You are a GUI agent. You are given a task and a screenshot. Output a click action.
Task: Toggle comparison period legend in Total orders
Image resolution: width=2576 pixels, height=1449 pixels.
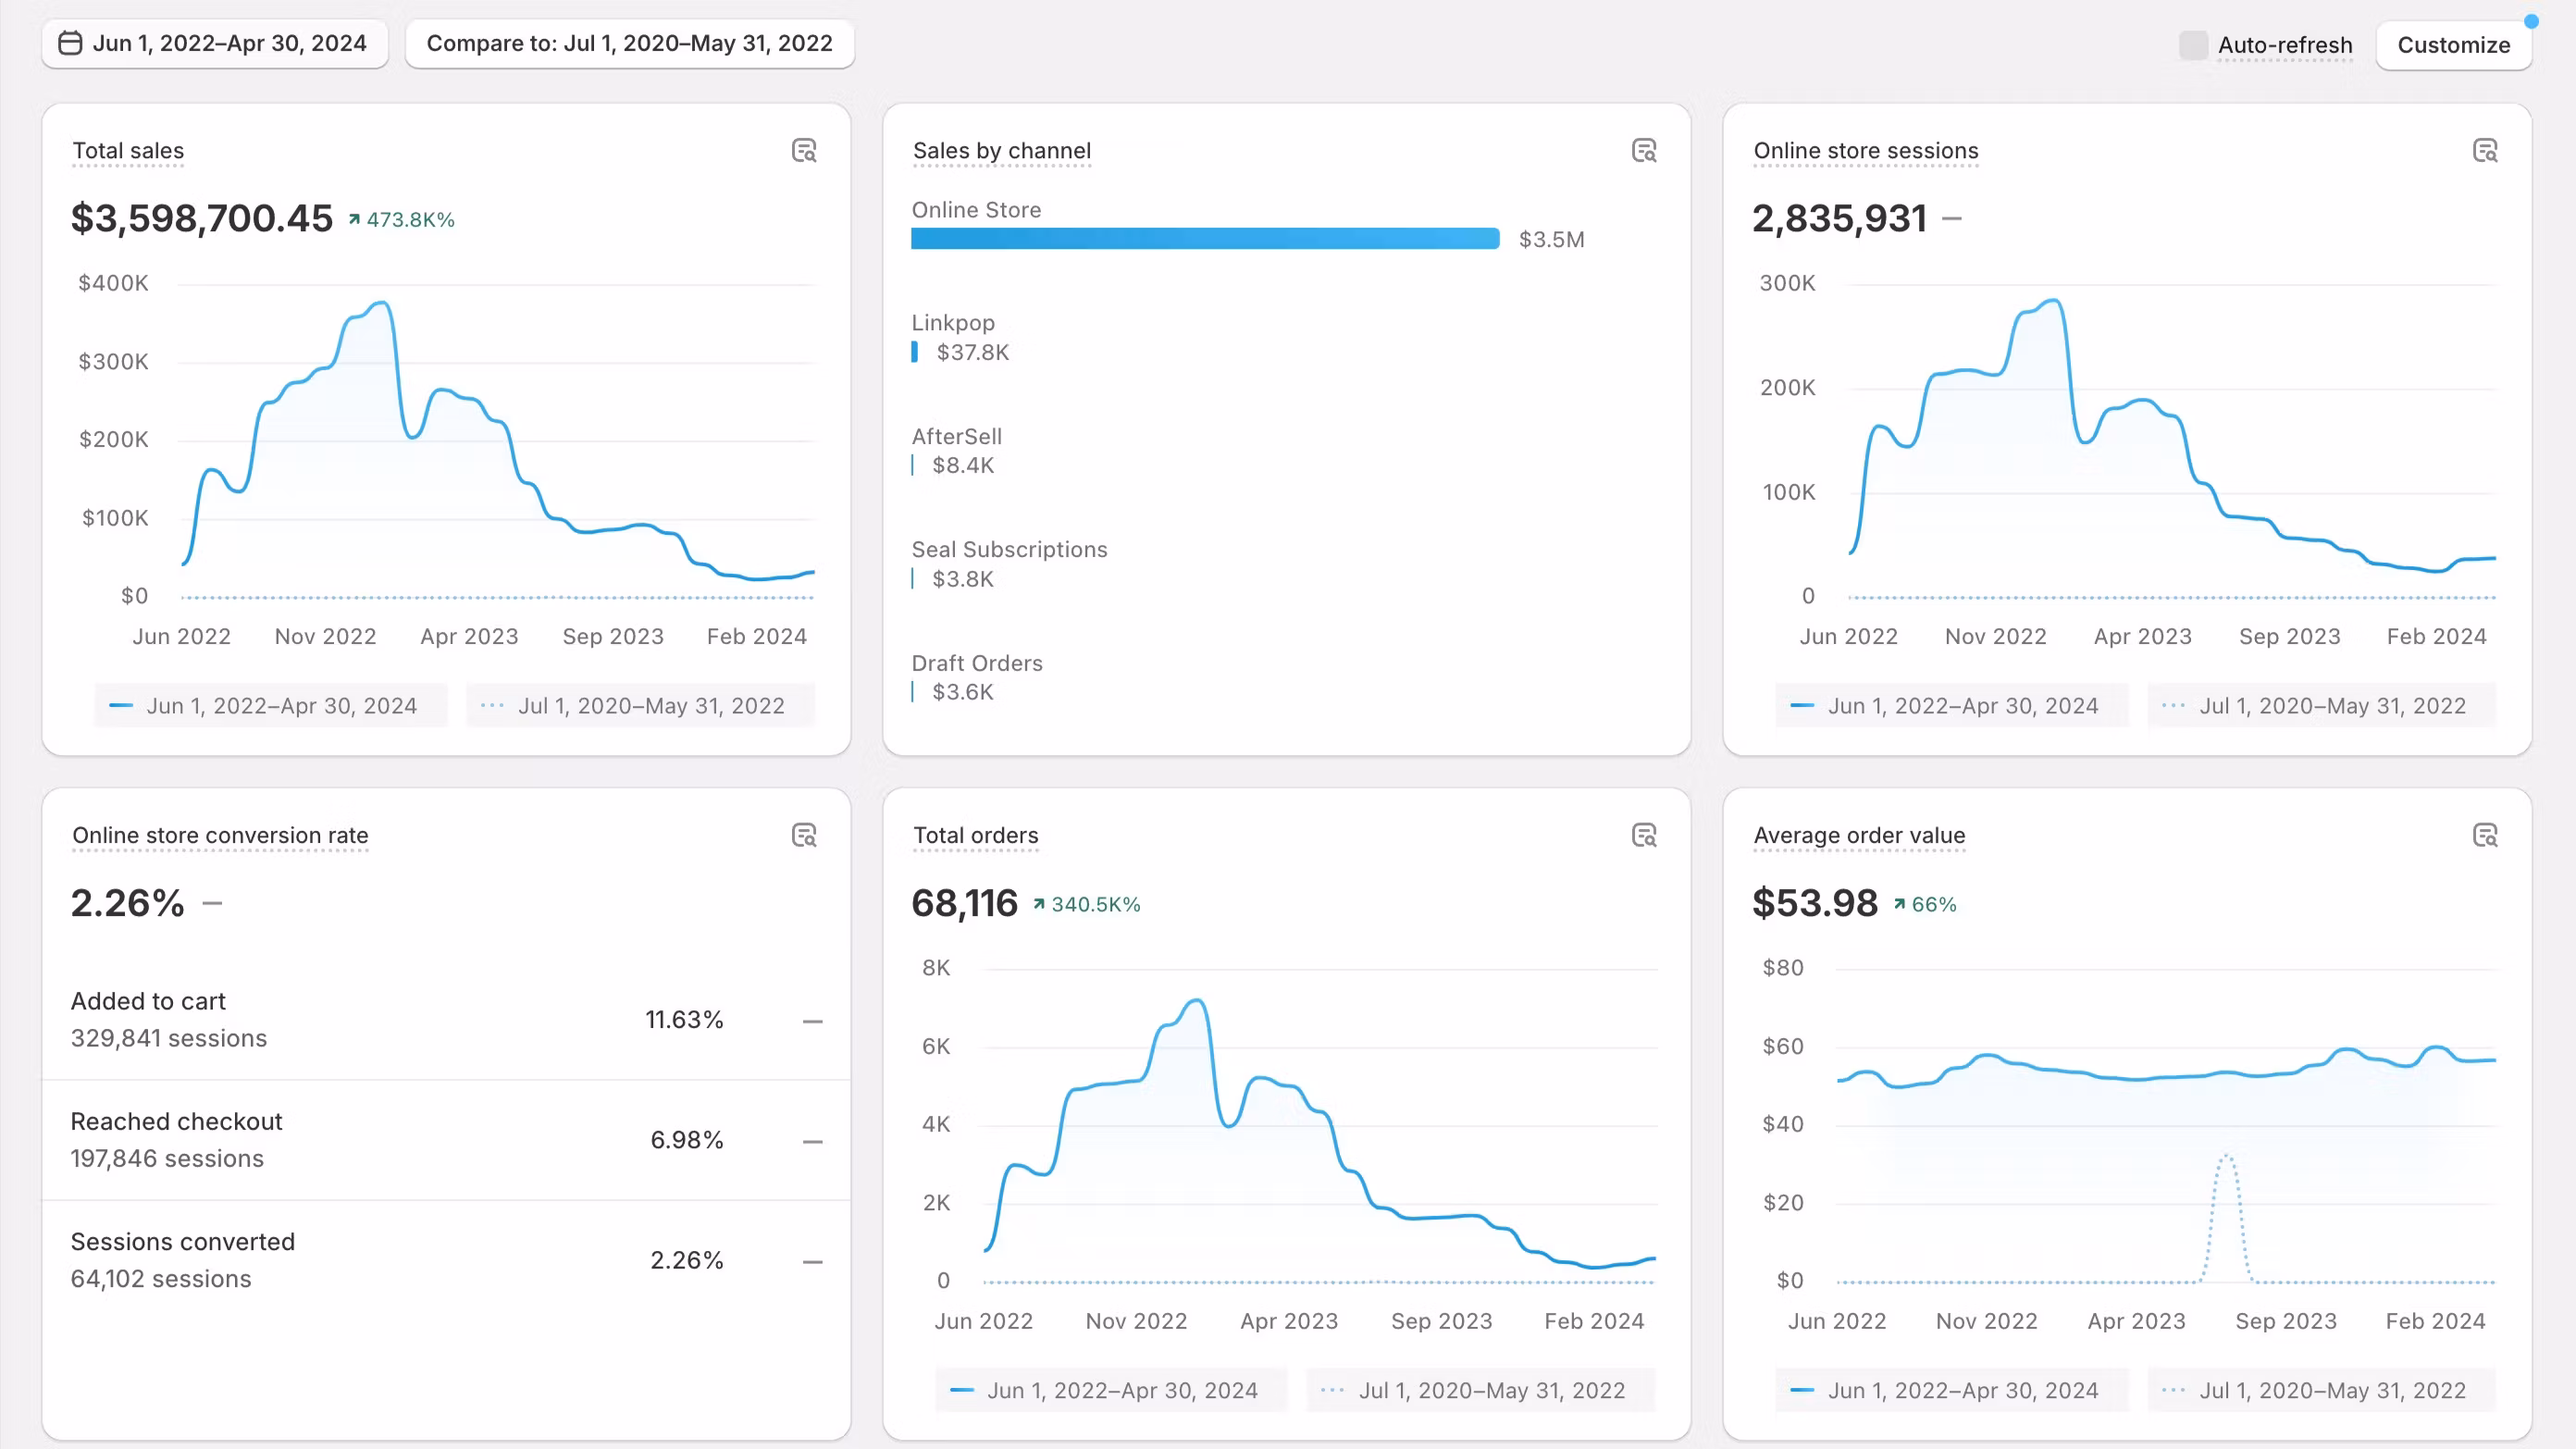point(1480,1390)
